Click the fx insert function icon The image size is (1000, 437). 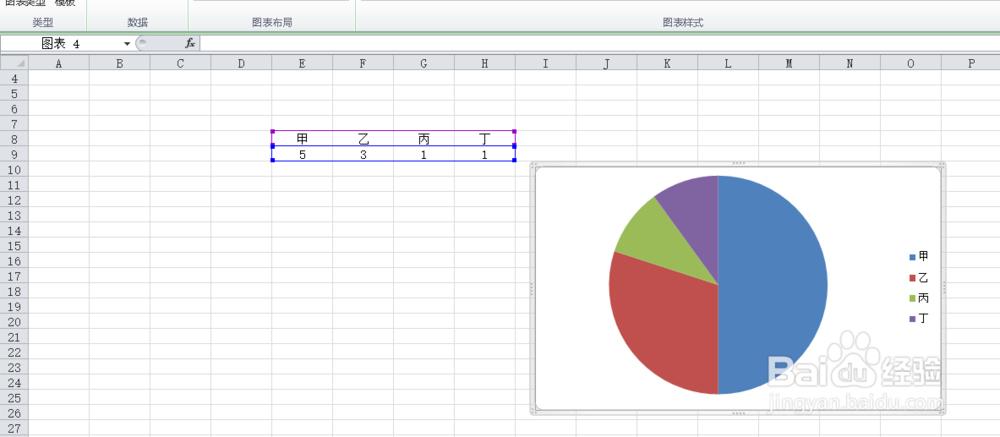[x=189, y=43]
